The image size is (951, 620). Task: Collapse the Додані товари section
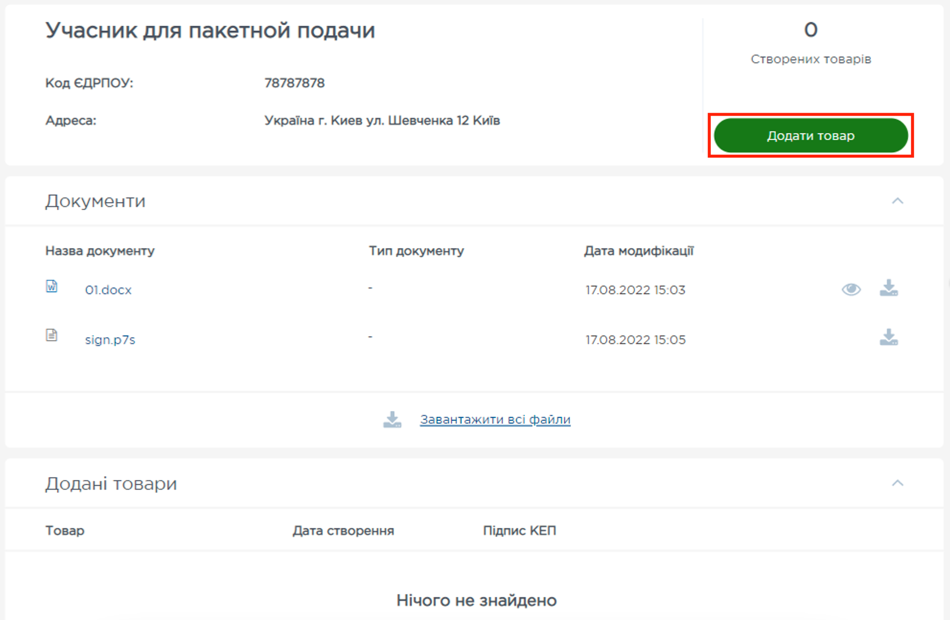897,483
